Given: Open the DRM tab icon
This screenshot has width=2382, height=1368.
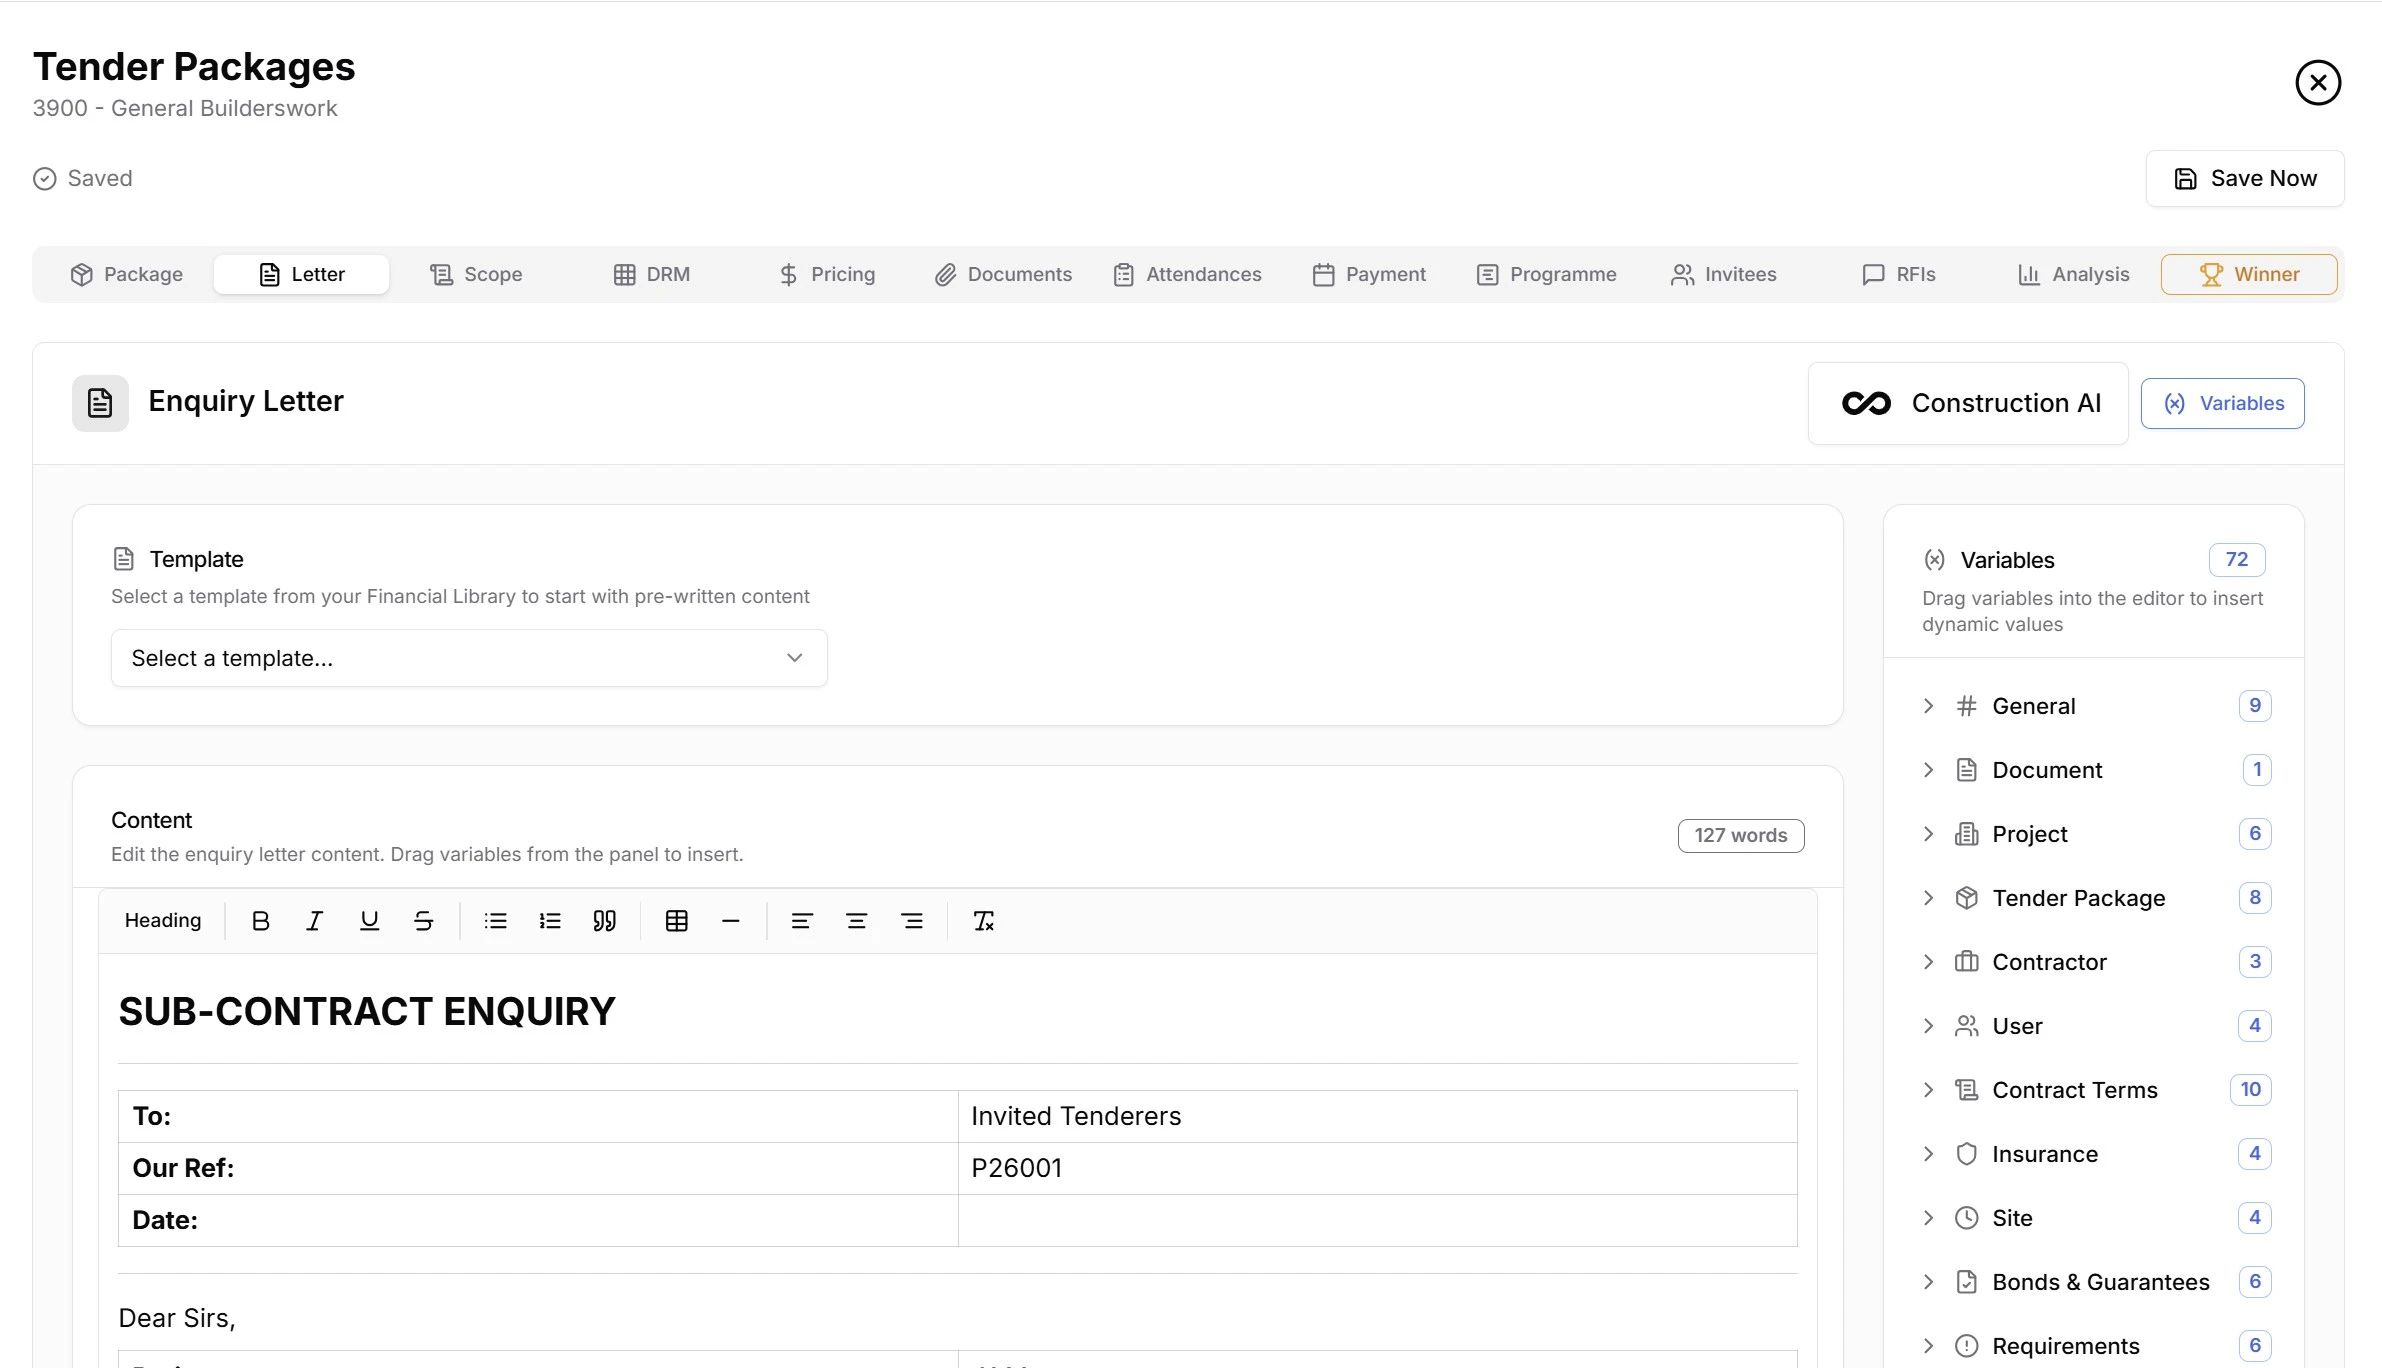Looking at the screenshot, I should coord(627,273).
